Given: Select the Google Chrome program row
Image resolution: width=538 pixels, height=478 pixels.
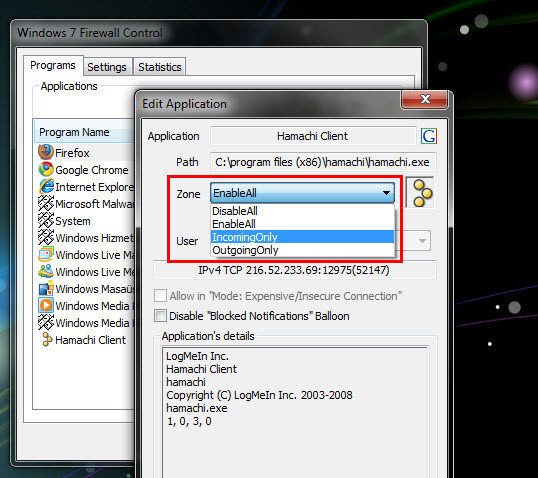Looking at the screenshot, I should tap(85, 170).
